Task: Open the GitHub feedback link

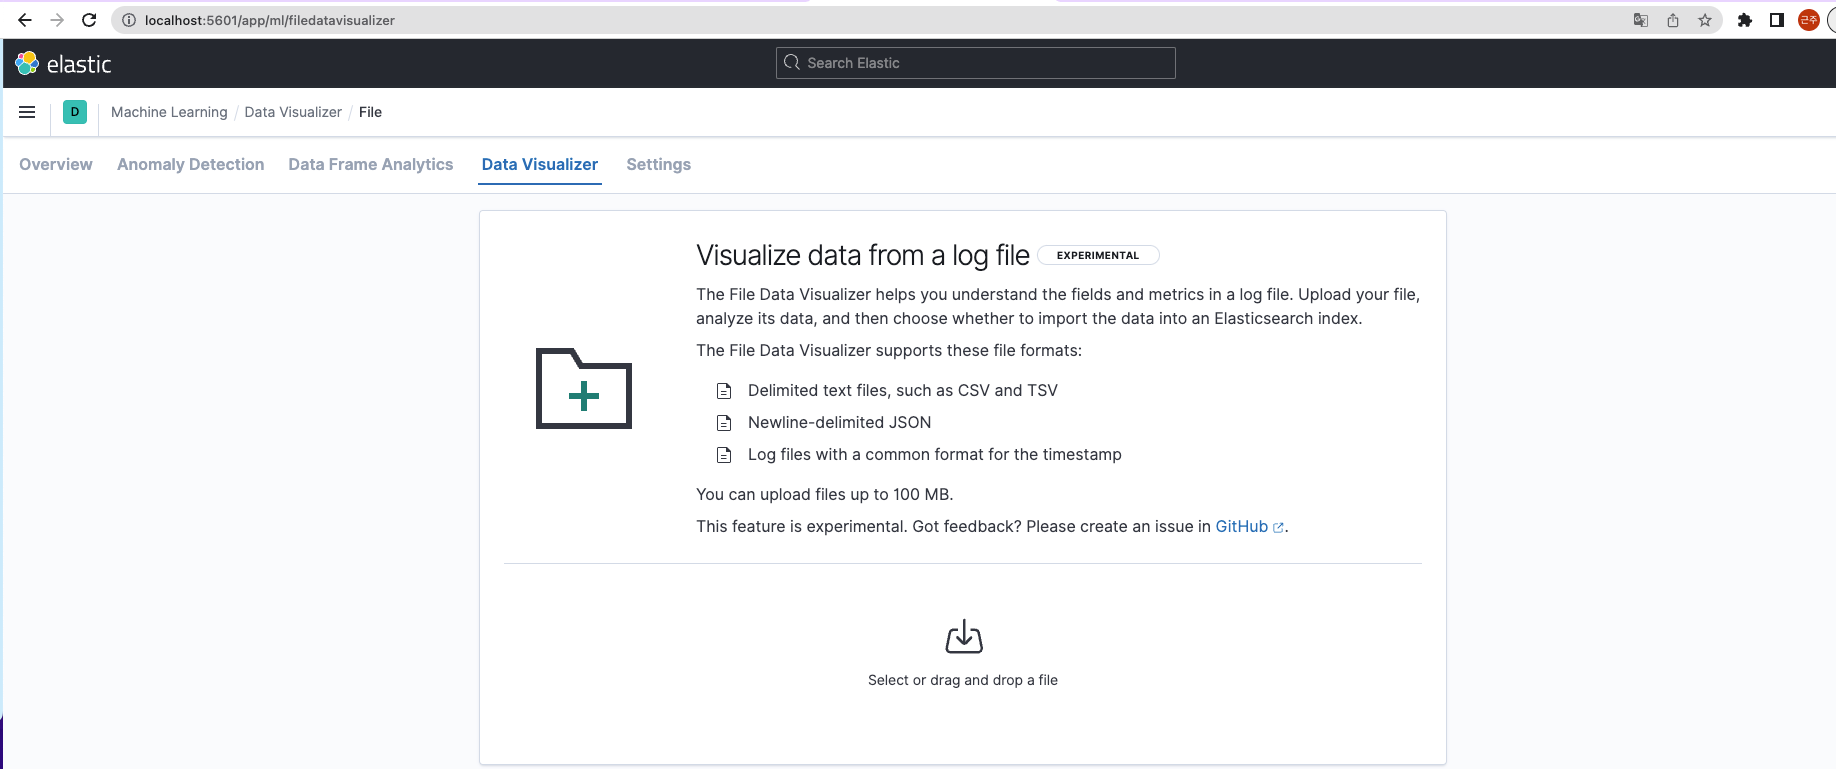Action: [1249, 526]
